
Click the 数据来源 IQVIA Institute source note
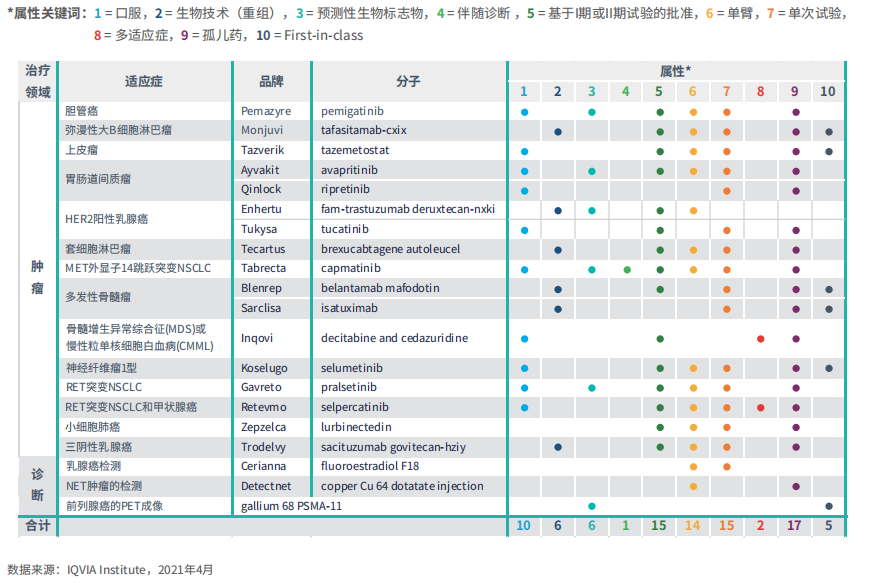coord(110,570)
